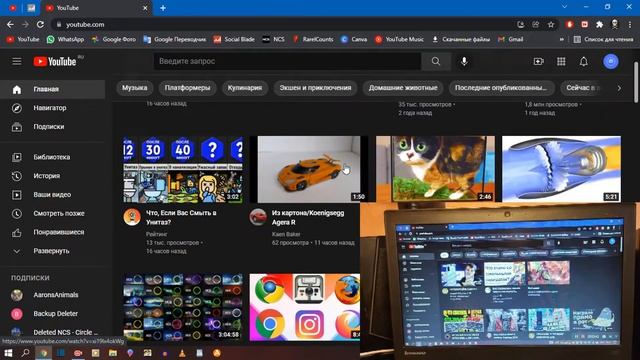The image size is (640, 360).
Task: Expand the sidebar with Развернуть
Action: (x=52, y=251)
